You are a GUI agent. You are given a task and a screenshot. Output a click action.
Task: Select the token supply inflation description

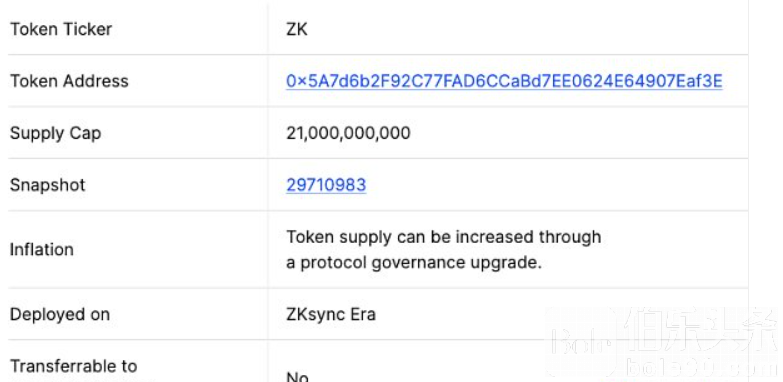click(443, 250)
